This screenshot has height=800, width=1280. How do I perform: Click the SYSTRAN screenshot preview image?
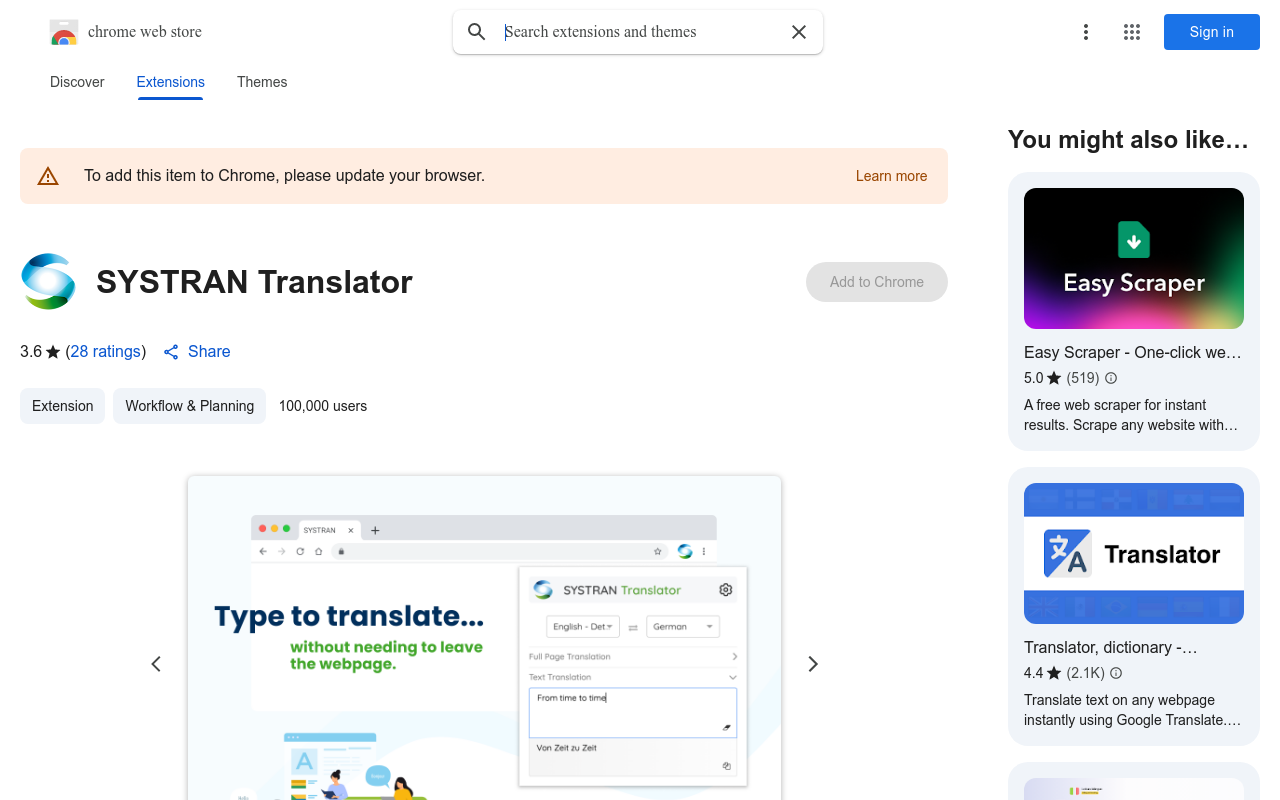pos(484,638)
